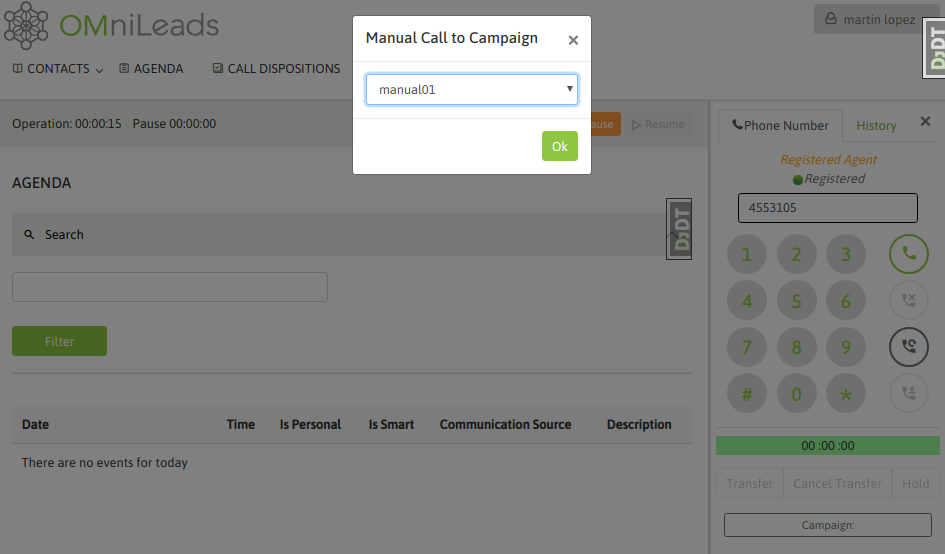Screen dimensions: 945x554
Task: Click the hang up call icon
Action: pyautogui.click(x=909, y=300)
